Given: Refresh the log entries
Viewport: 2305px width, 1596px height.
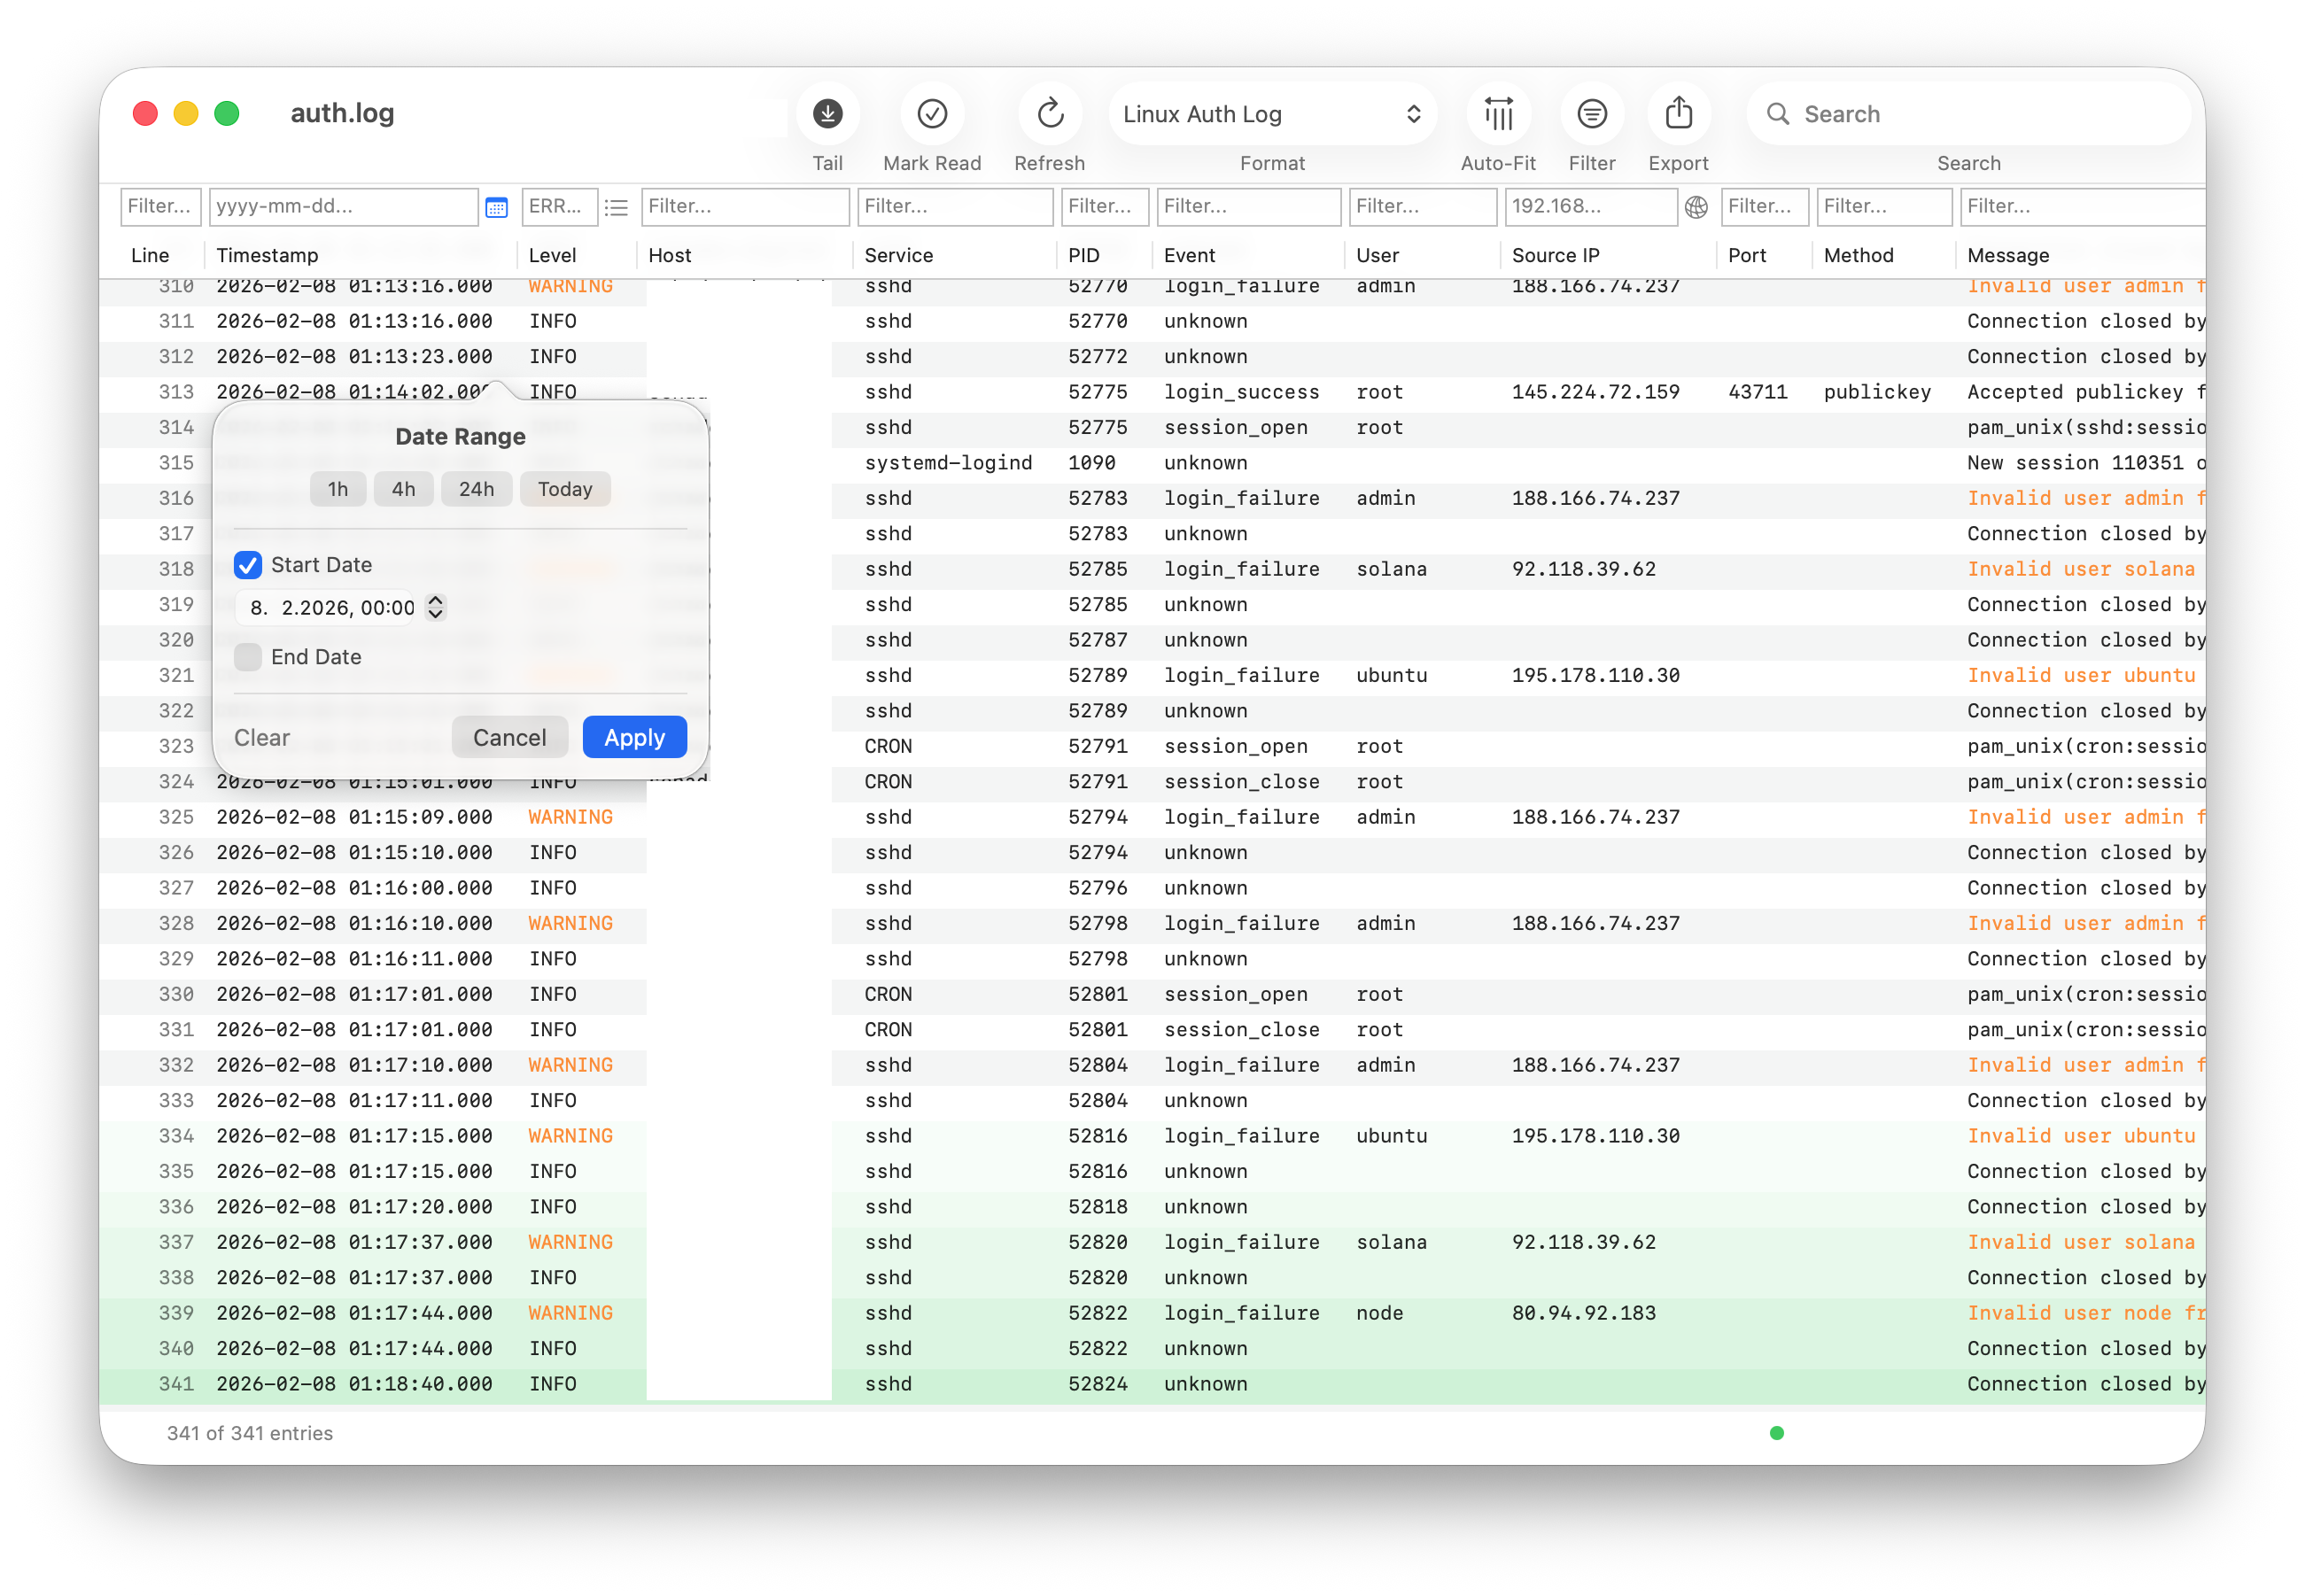Looking at the screenshot, I should (1049, 113).
